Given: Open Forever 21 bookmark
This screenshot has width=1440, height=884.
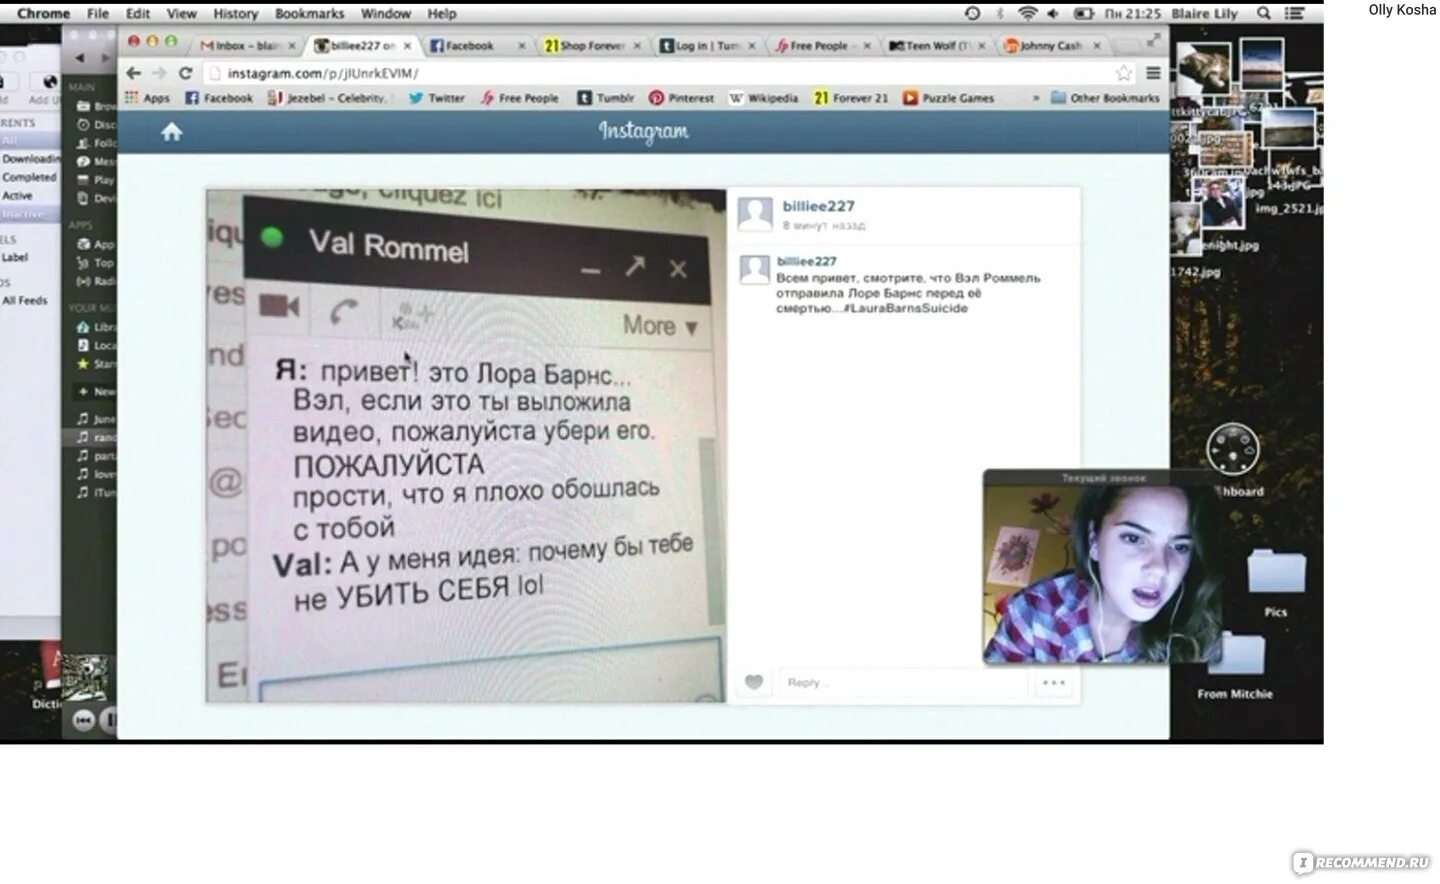Looking at the screenshot, I should pos(851,98).
